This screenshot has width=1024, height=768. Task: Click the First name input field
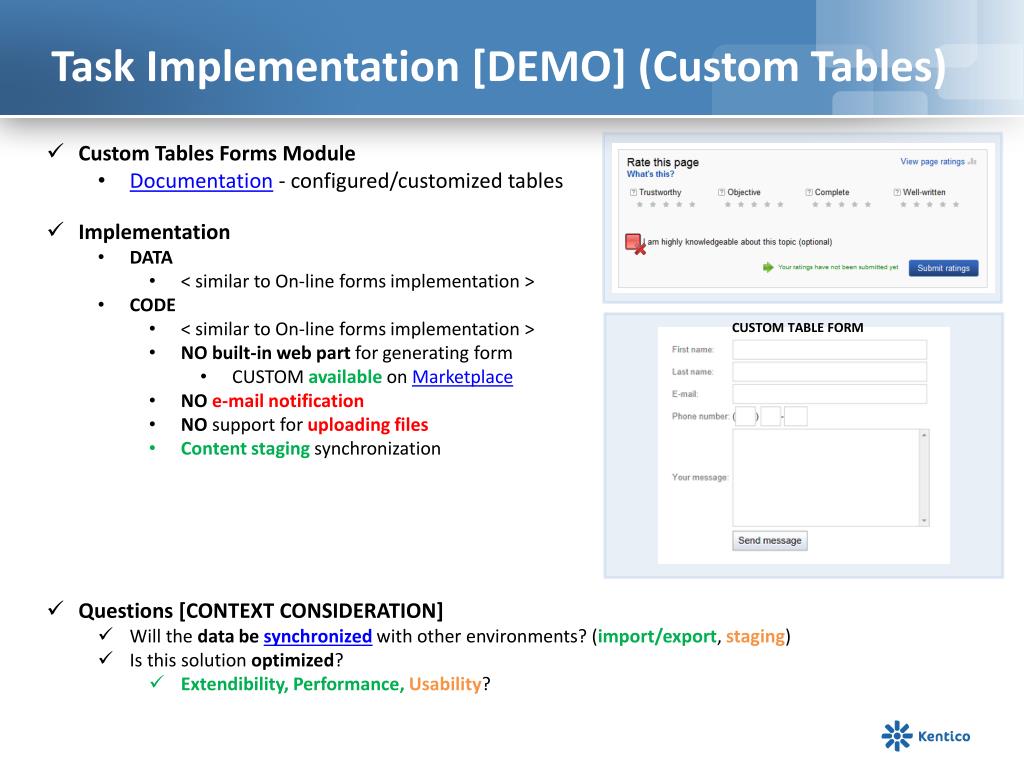[x=829, y=349]
